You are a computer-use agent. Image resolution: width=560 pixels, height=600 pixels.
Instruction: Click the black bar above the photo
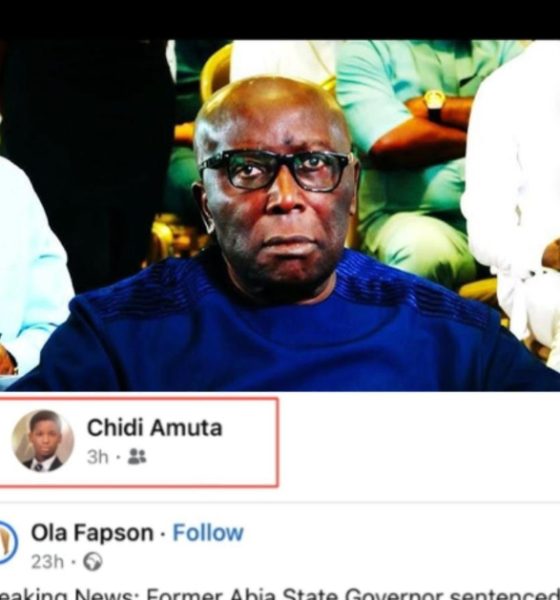280,20
